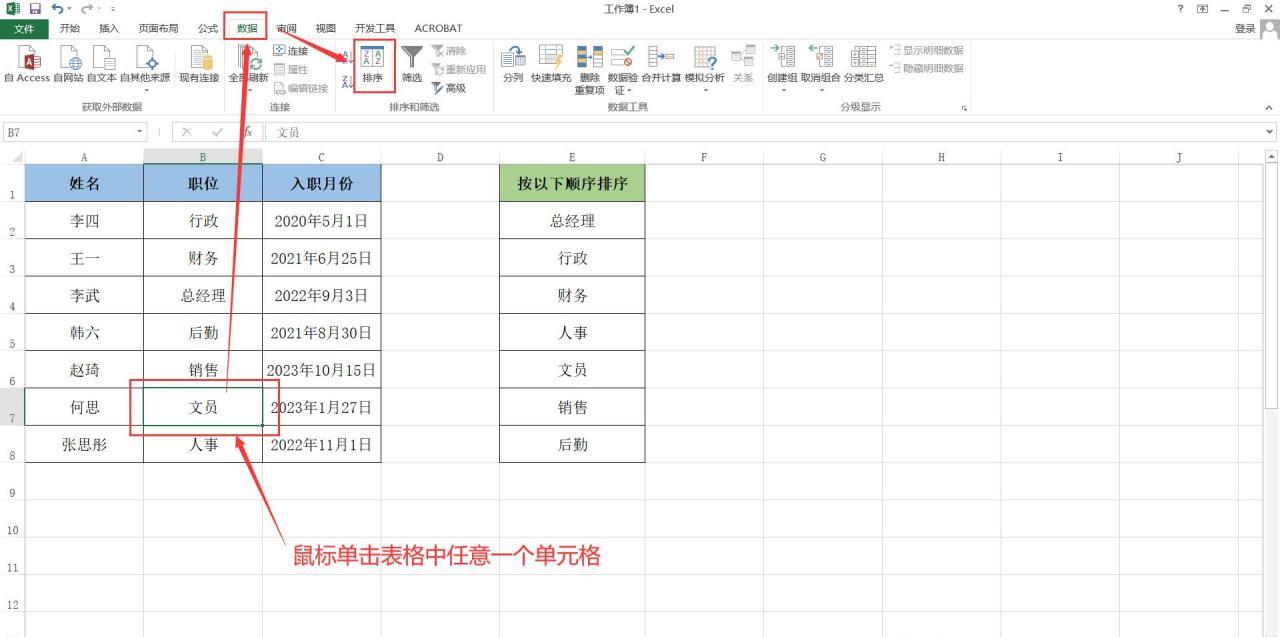Viewport: 1280px width, 637px height.
Task: Open the 排序 sort dialog
Action: click(x=372, y=65)
